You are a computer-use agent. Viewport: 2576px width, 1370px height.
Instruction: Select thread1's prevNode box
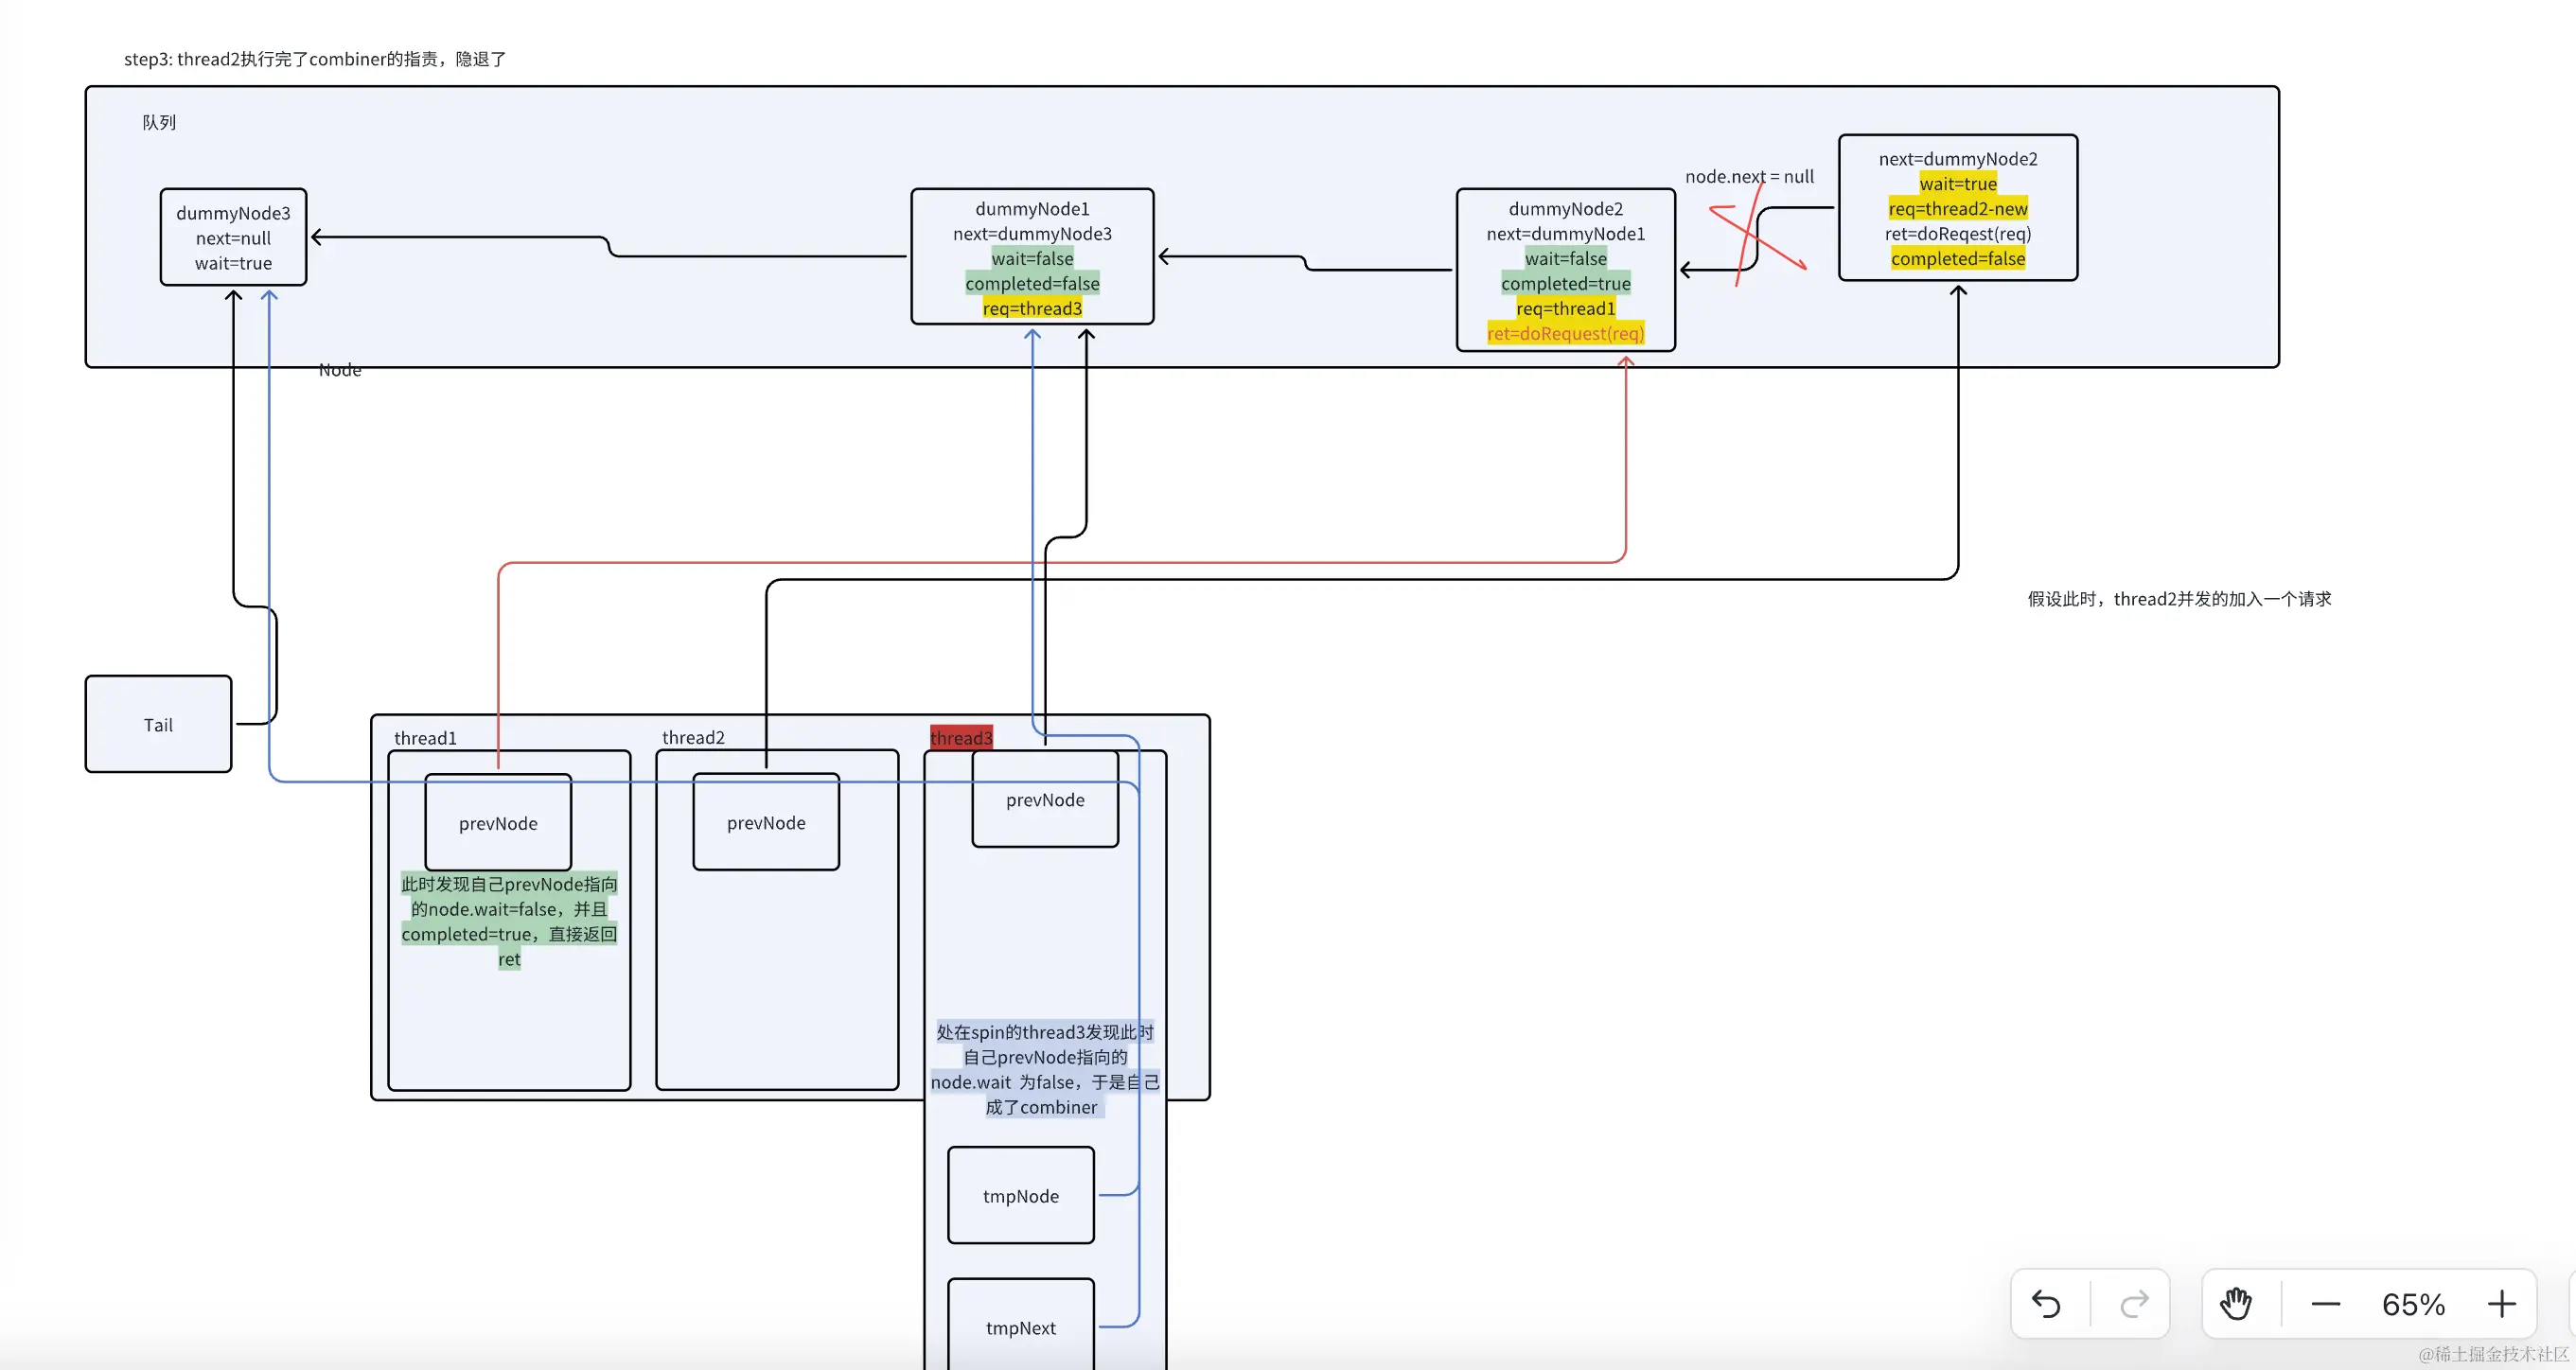tap(498, 823)
